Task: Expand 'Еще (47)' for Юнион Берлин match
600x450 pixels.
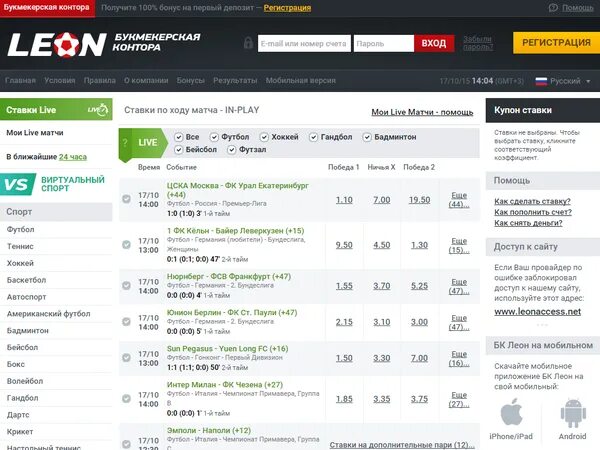Action: (459, 322)
